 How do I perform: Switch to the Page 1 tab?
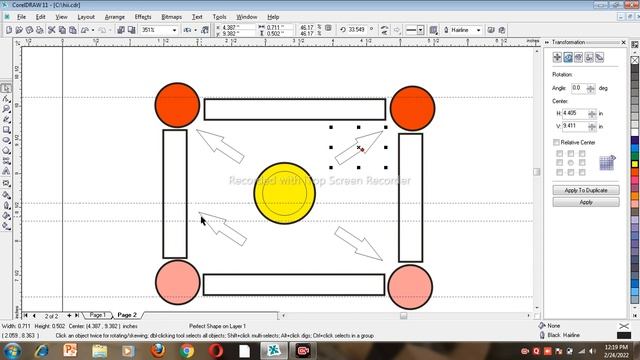click(x=97, y=315)
